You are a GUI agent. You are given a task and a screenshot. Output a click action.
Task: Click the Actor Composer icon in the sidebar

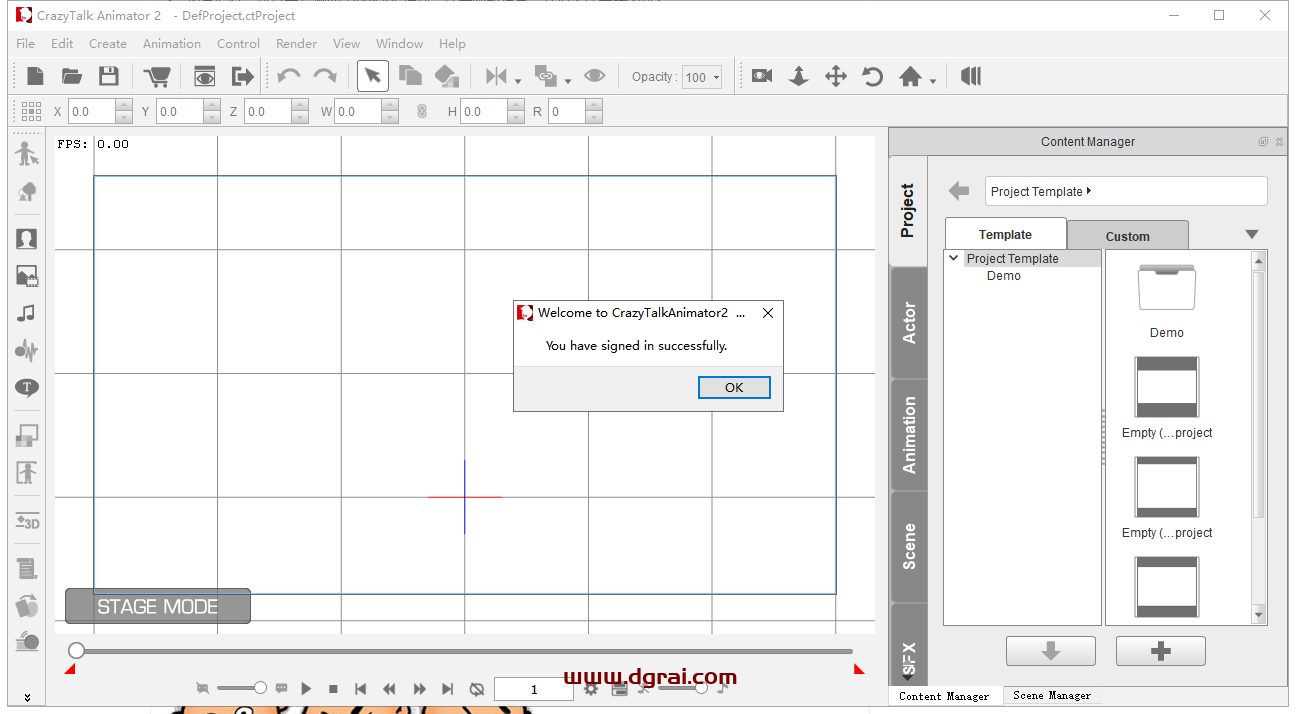(27, 153)
